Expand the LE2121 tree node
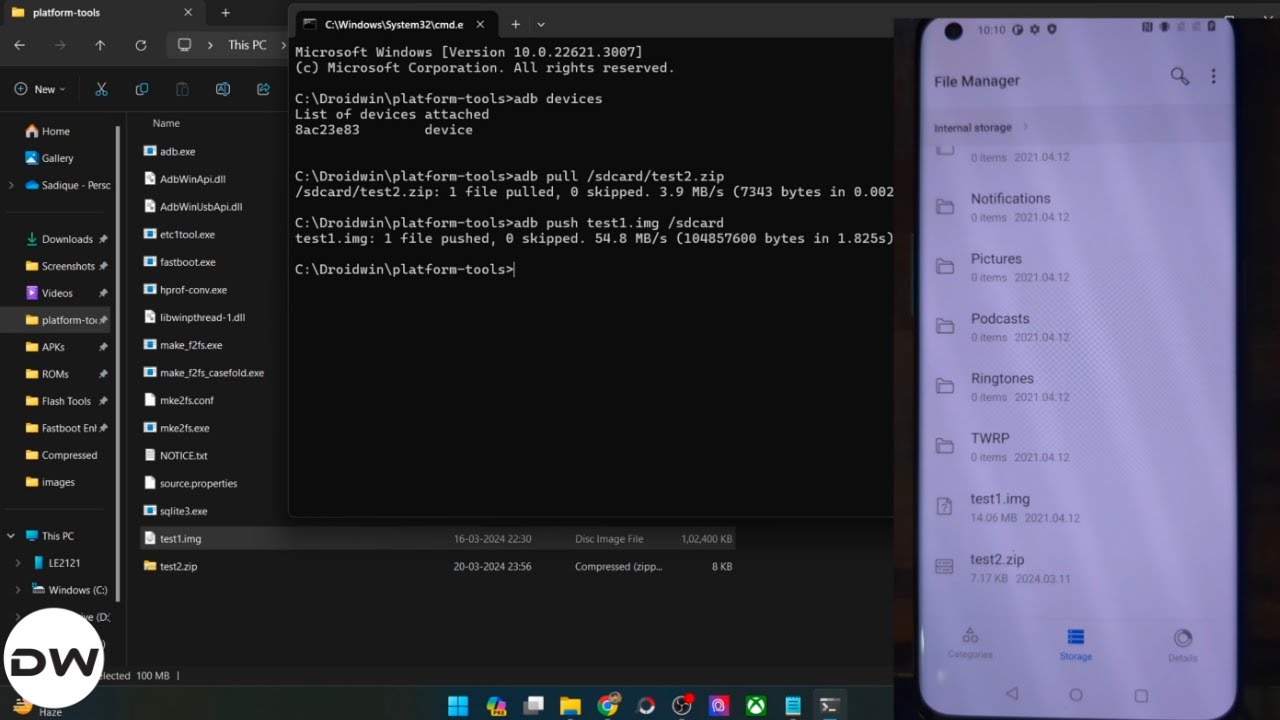The width and height of the screenshot is (1280, 720). pyautogui.click(x=18, y=563)
